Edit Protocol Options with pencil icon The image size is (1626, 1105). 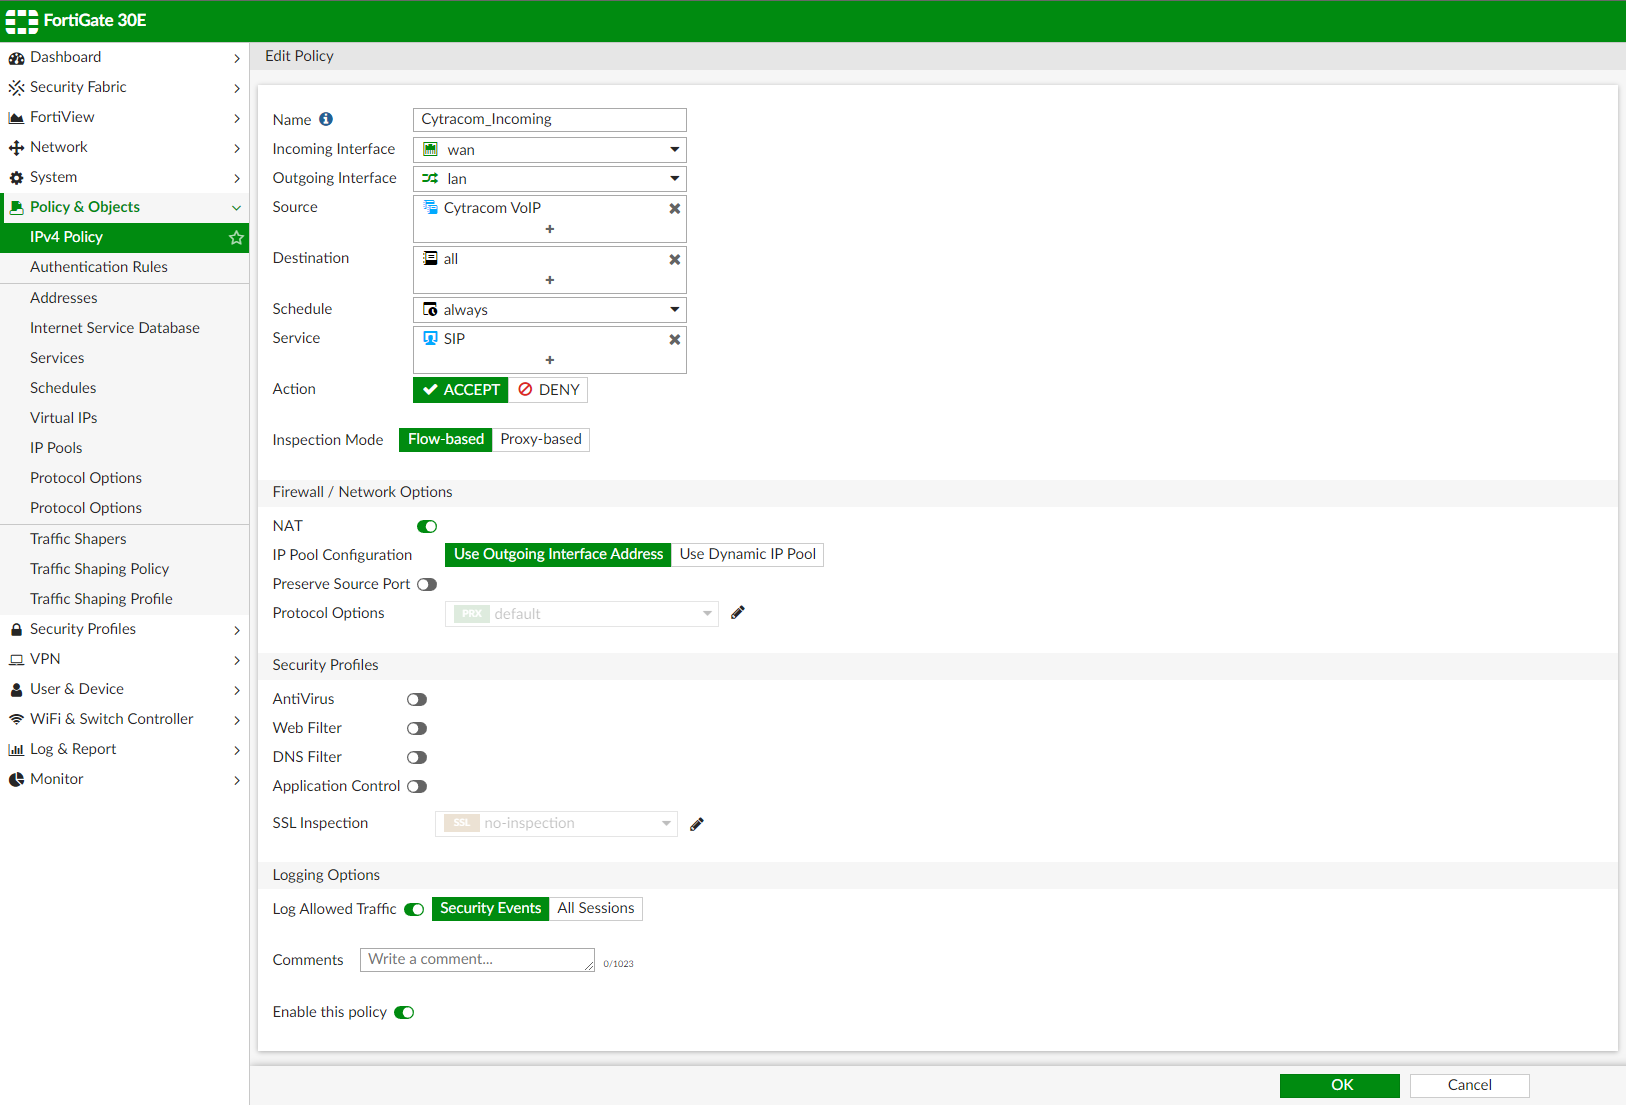click(x=738, y=613)
